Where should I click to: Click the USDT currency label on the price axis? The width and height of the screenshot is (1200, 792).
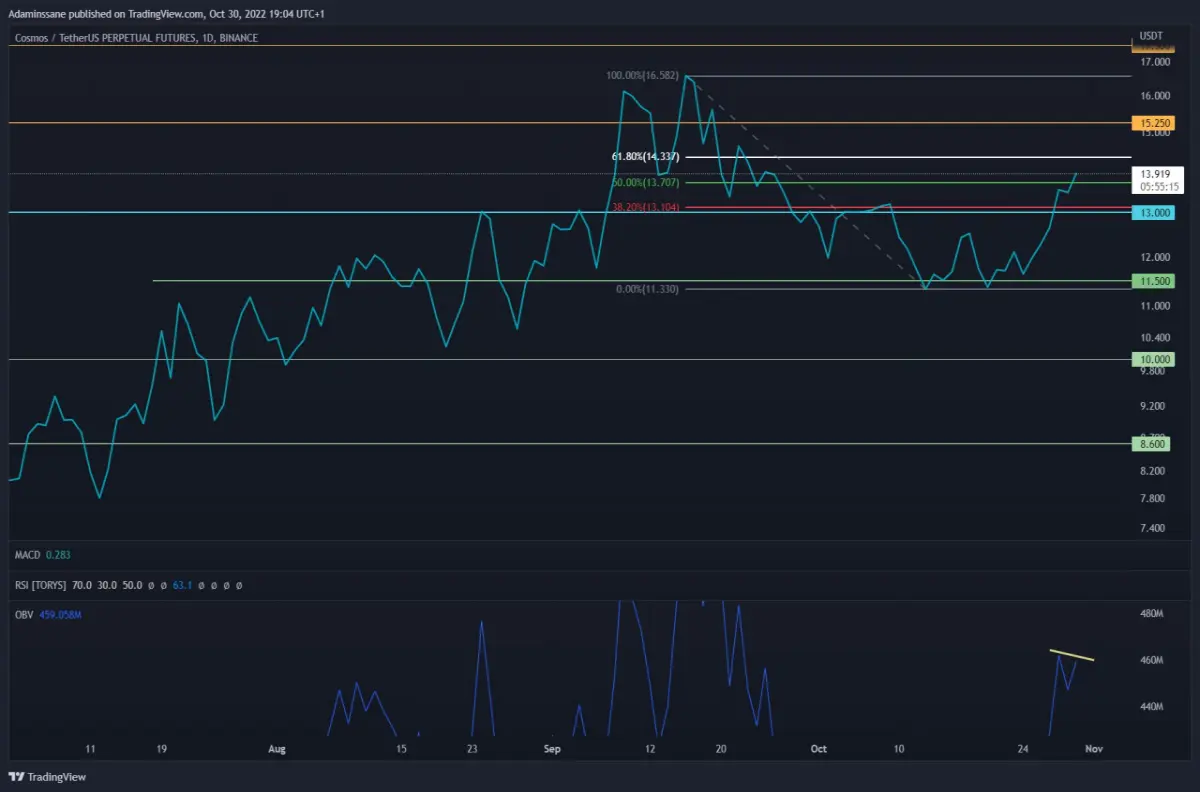point(1152,37)
